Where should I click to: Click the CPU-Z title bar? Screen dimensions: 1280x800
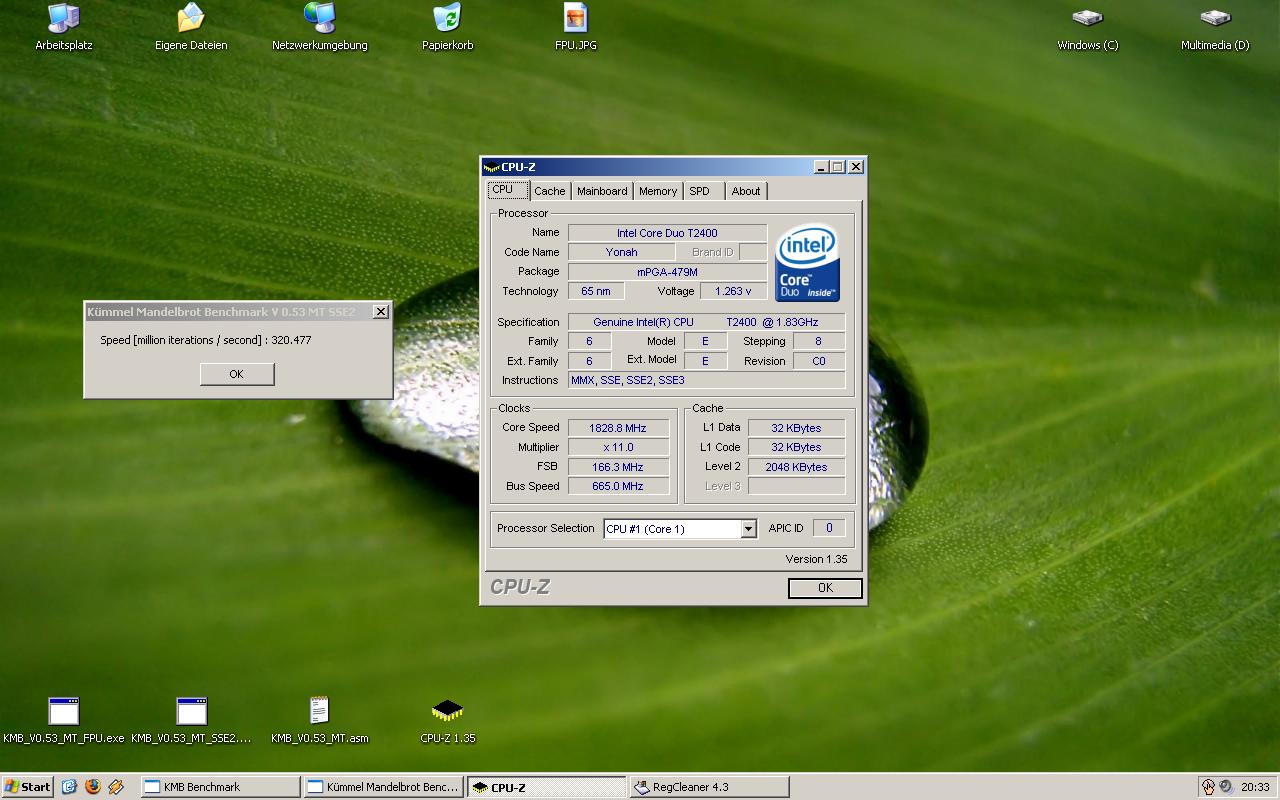pos(673,167)
